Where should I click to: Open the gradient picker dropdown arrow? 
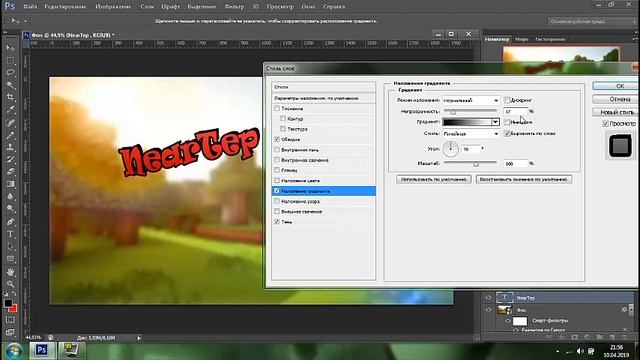(495, 122)
